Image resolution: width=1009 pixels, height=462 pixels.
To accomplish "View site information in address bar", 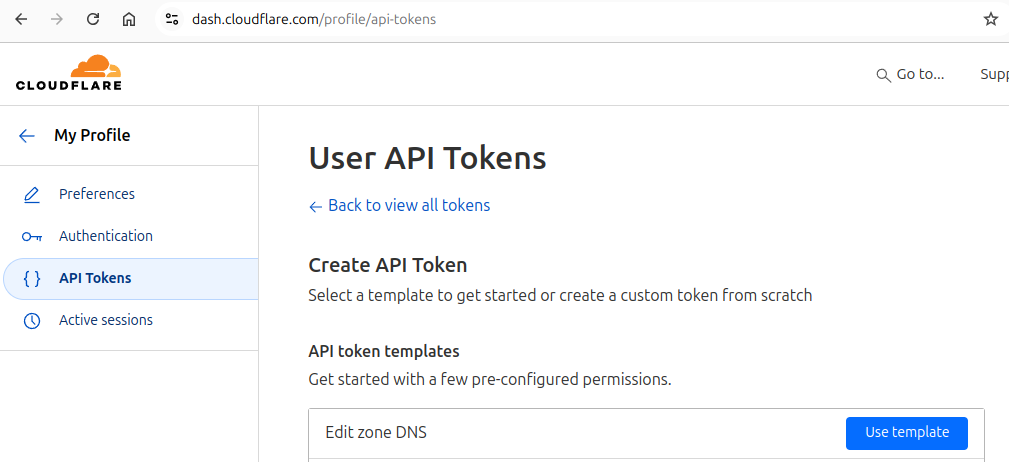I will (172, 19).
